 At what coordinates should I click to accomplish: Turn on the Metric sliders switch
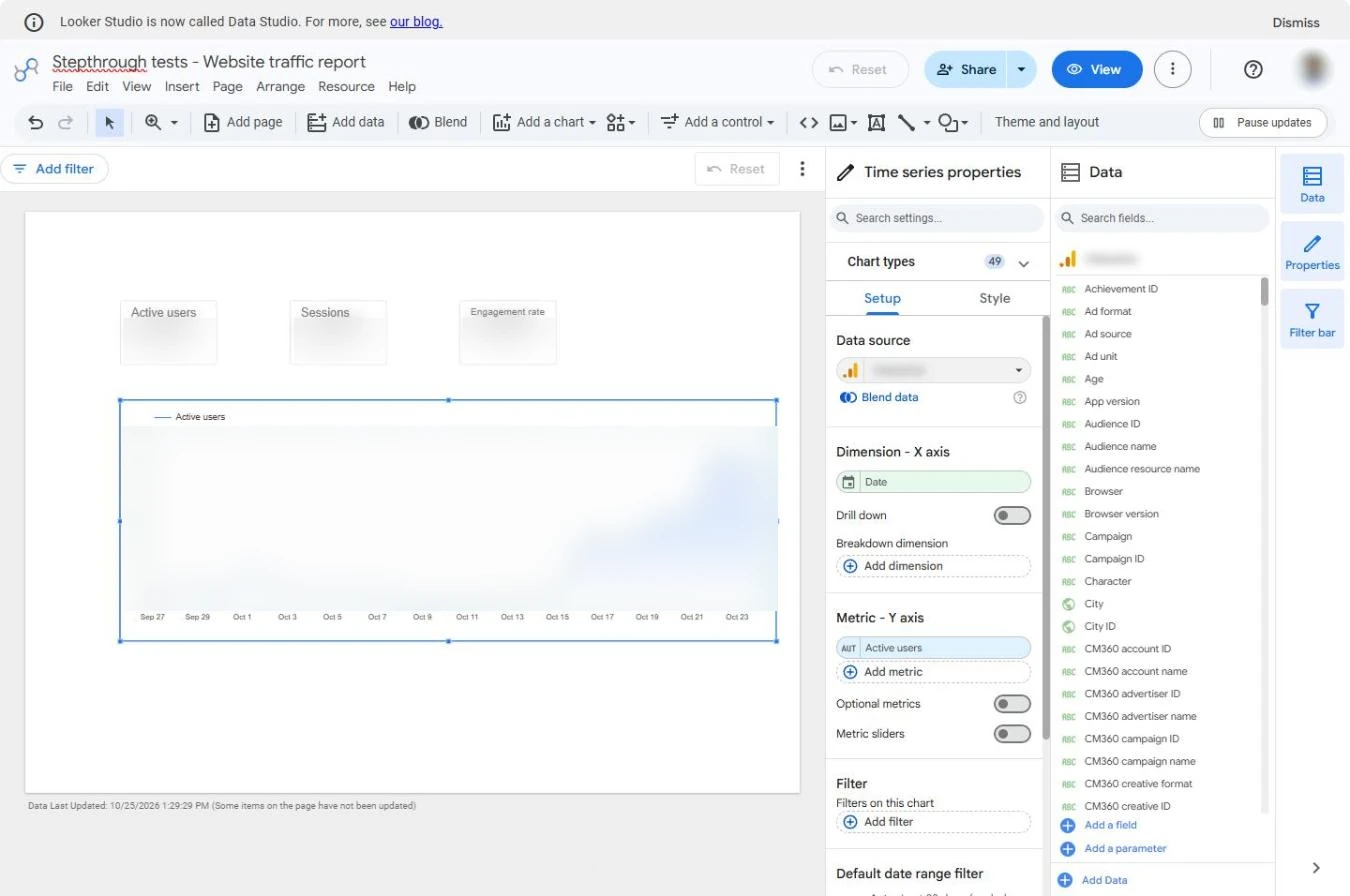coord(1012,734)
